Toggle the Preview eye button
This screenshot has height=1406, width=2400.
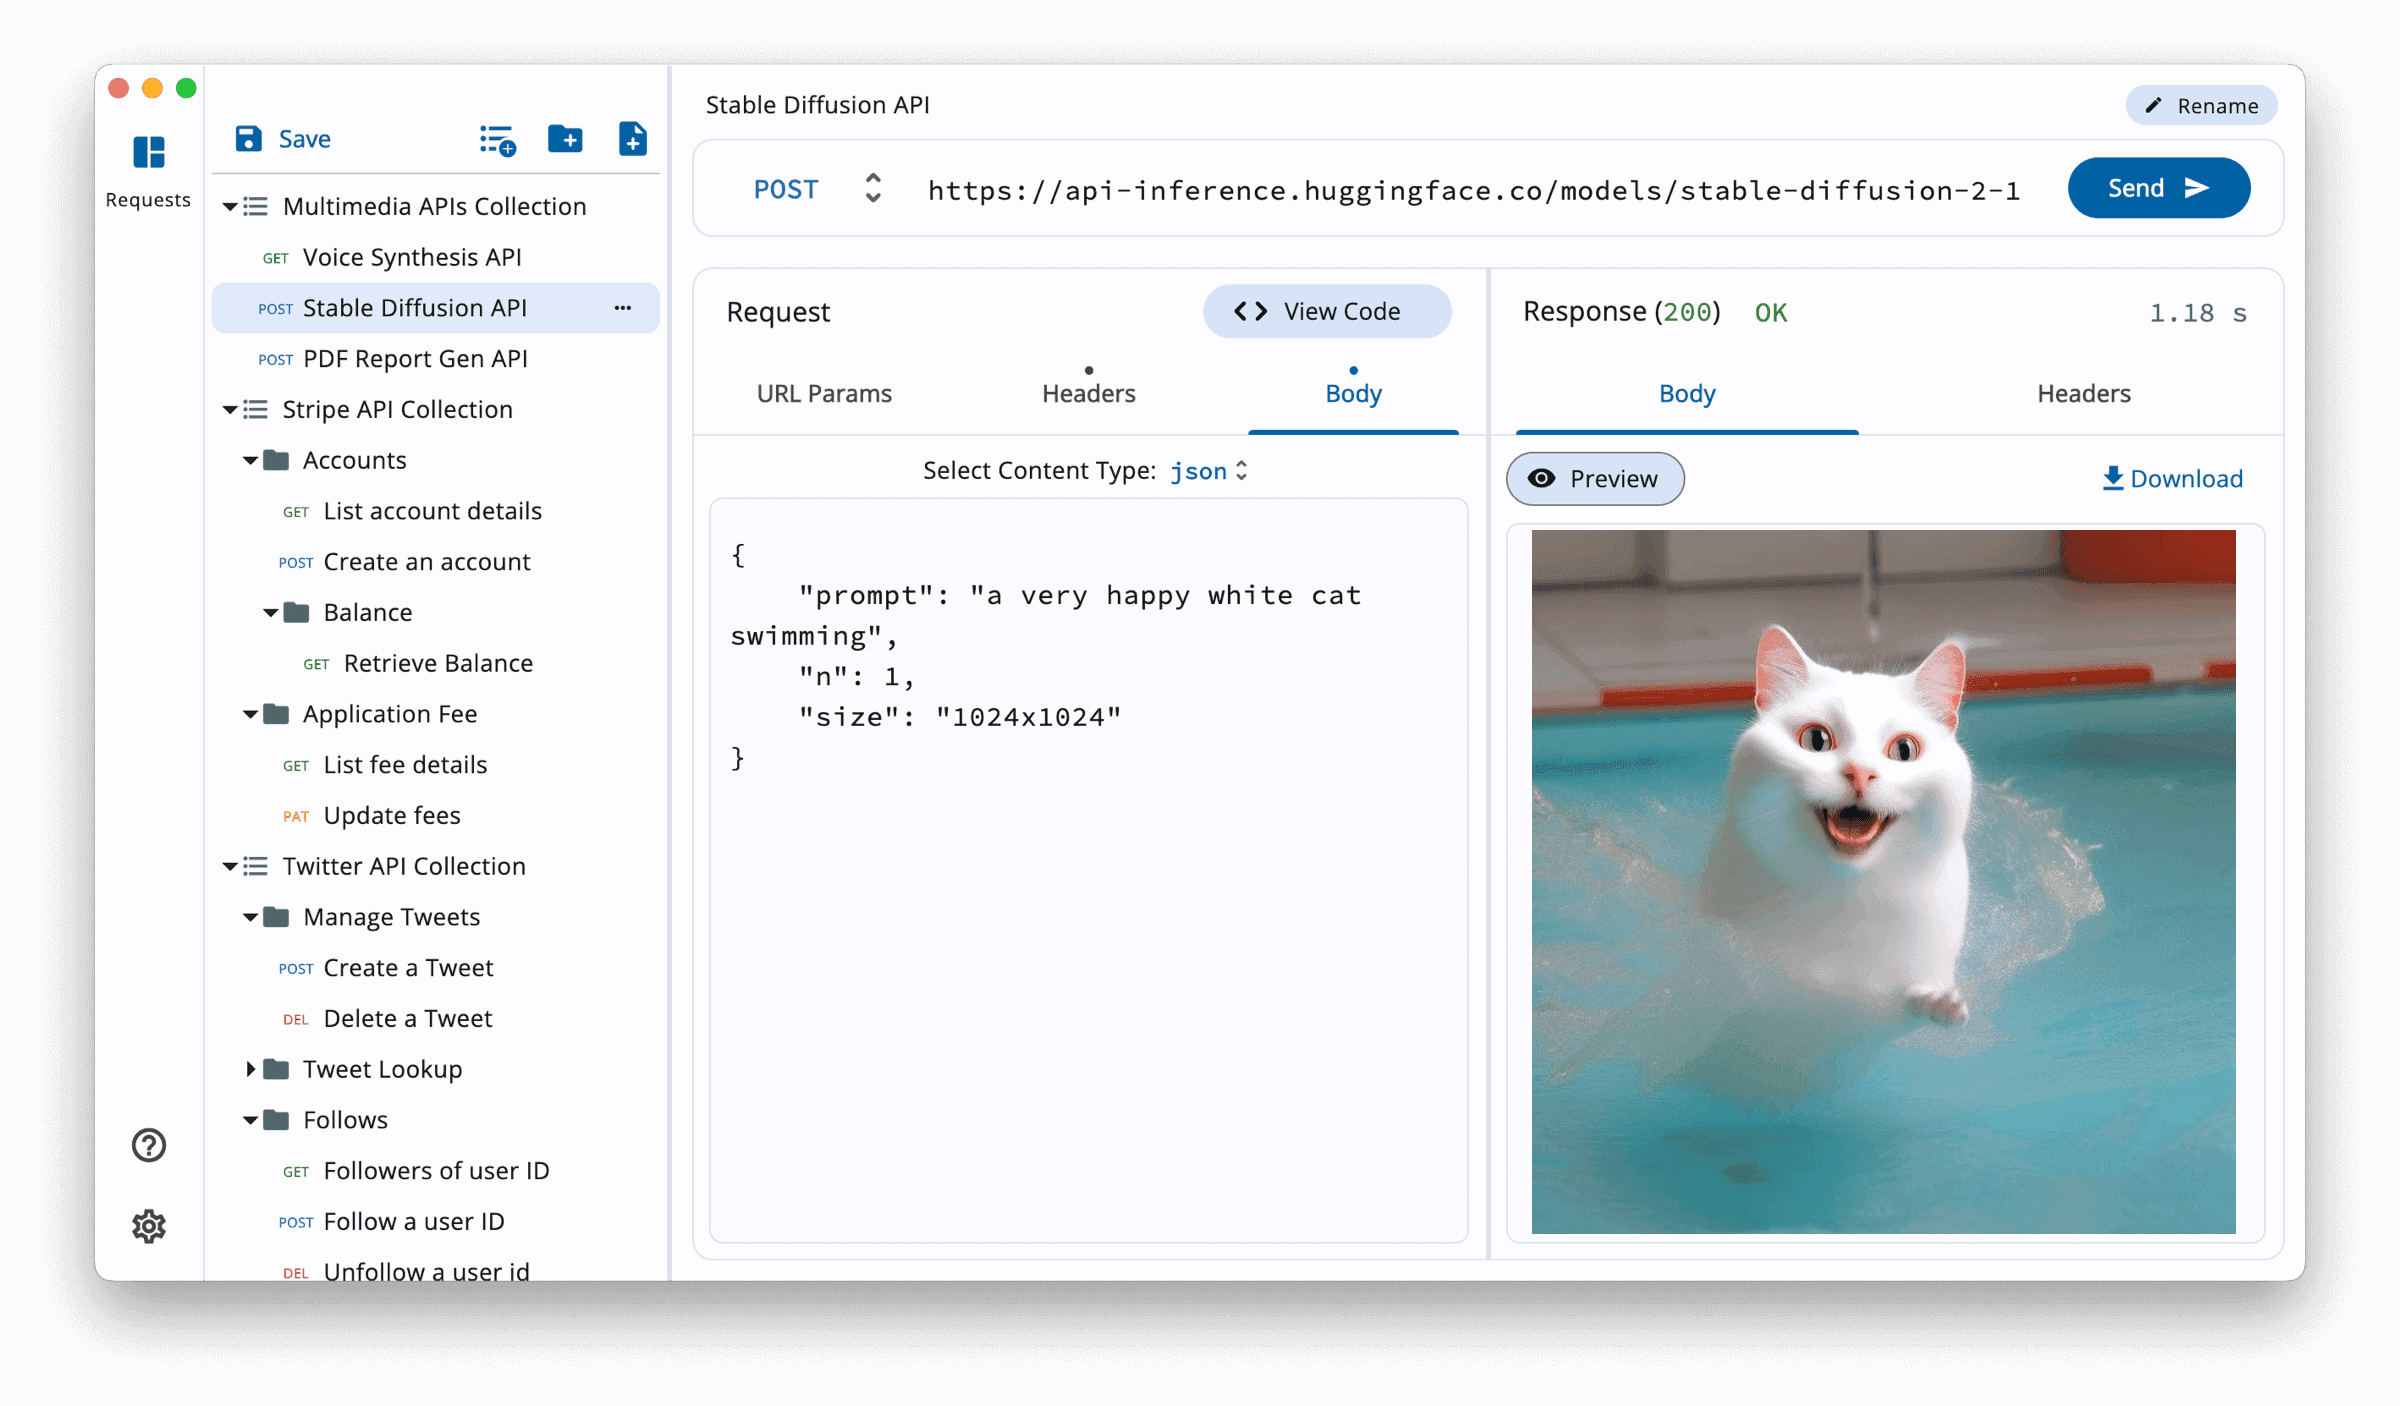point(1594,479)
